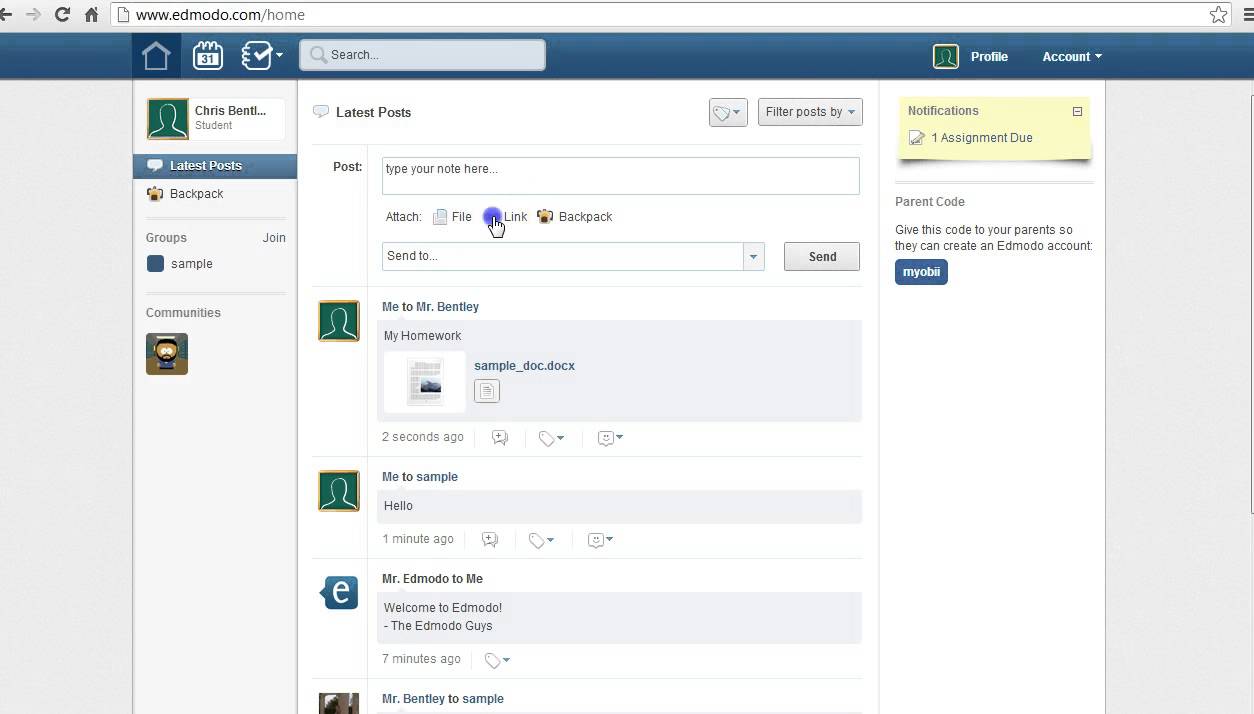Open the community avatar icon
This screenshot has width=1254, height=714.
click(167, 354)
